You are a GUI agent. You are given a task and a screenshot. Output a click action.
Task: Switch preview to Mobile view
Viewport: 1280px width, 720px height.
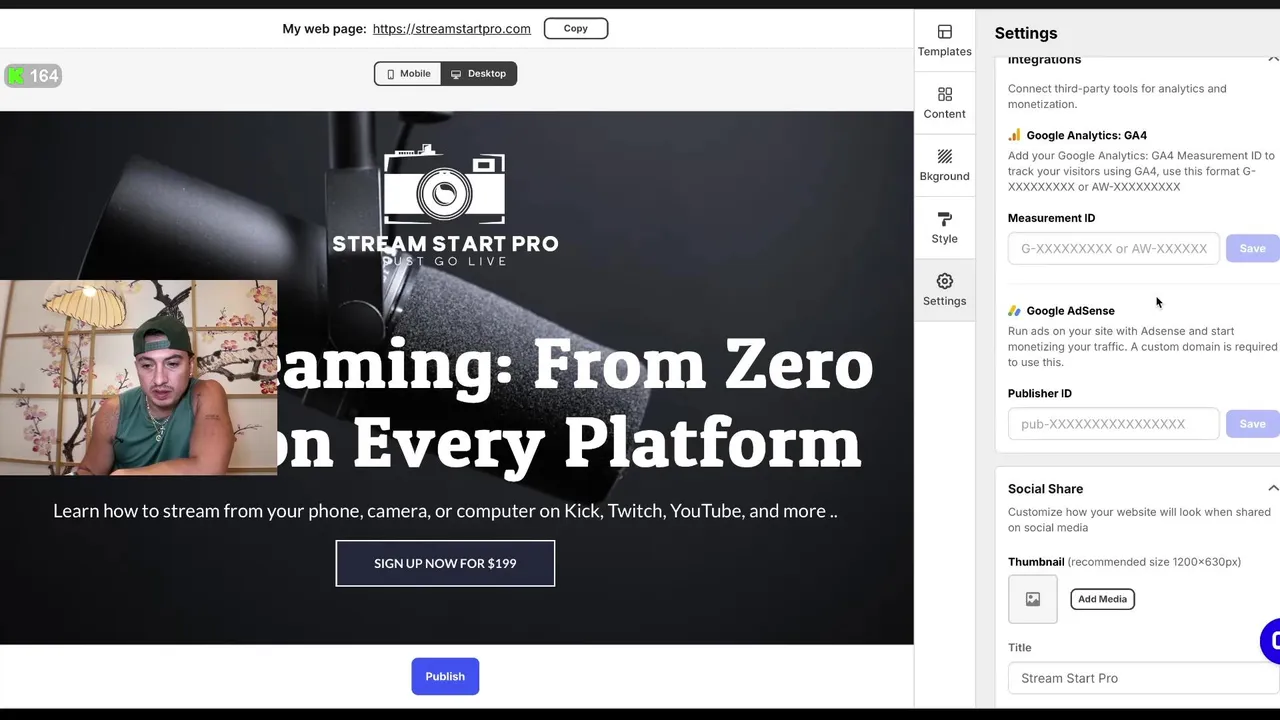pos(408,74)
